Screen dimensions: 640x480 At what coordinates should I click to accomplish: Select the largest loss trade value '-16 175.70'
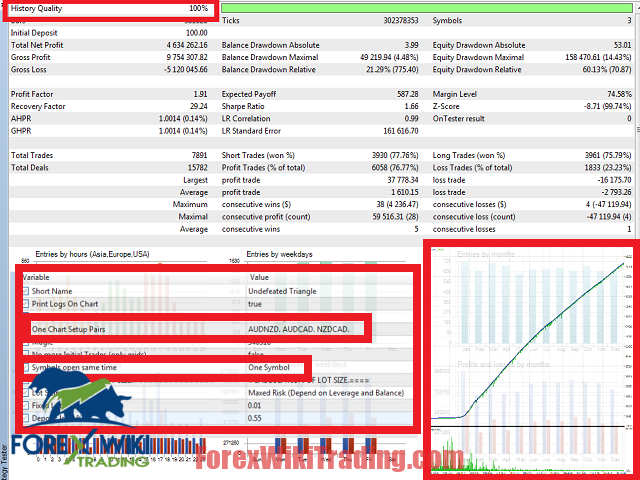(614, 180)
